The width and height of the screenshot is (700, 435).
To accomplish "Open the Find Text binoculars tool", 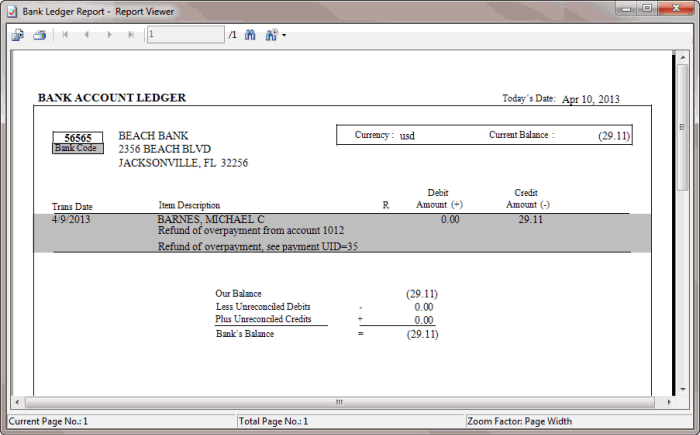I will click(250, 35).
